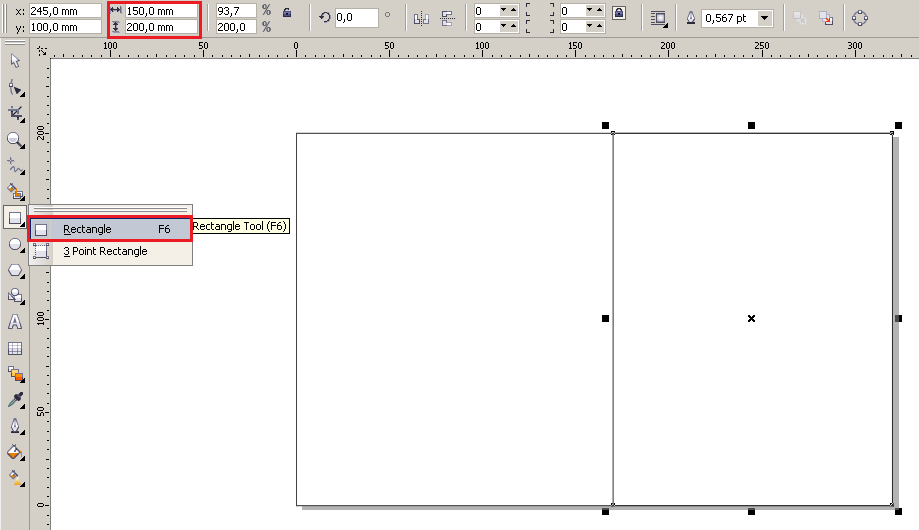This screenshot has width=919, height=530.
Task: Toggle the edit corners together lock
Action: pyautogui.click(x=619, y=12)
